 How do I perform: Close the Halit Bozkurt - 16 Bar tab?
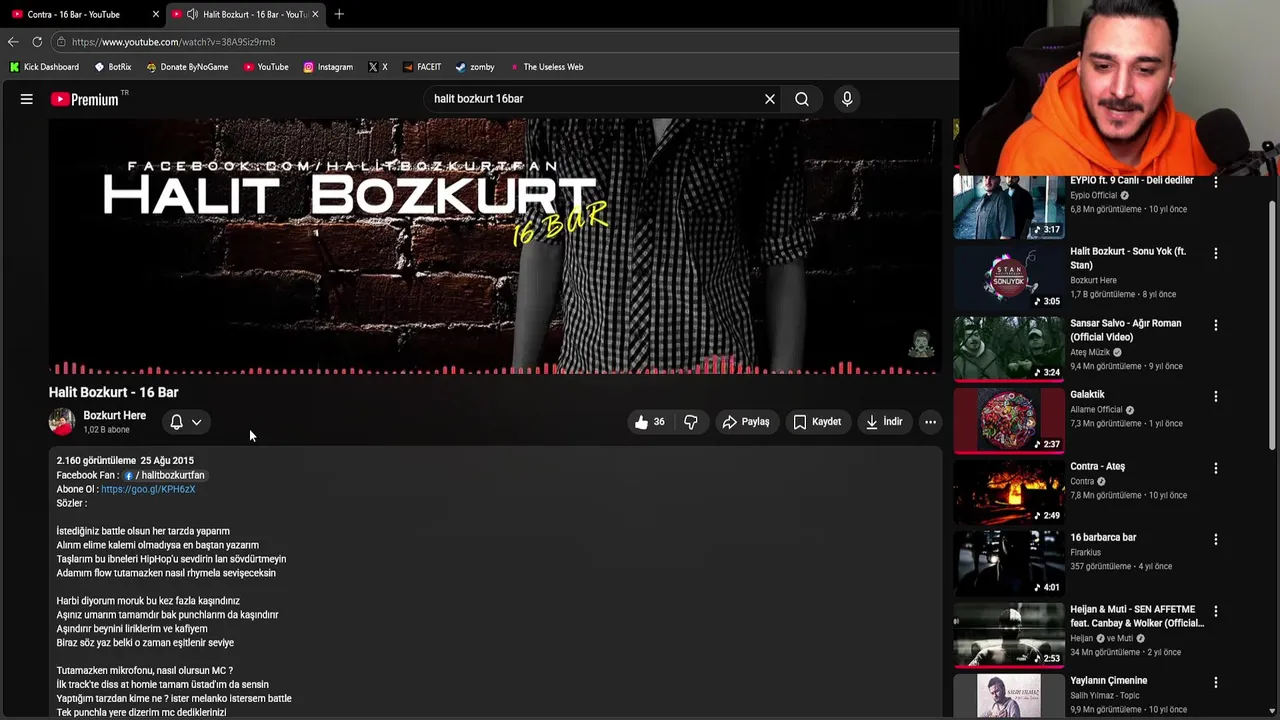[x=316, y=14]
